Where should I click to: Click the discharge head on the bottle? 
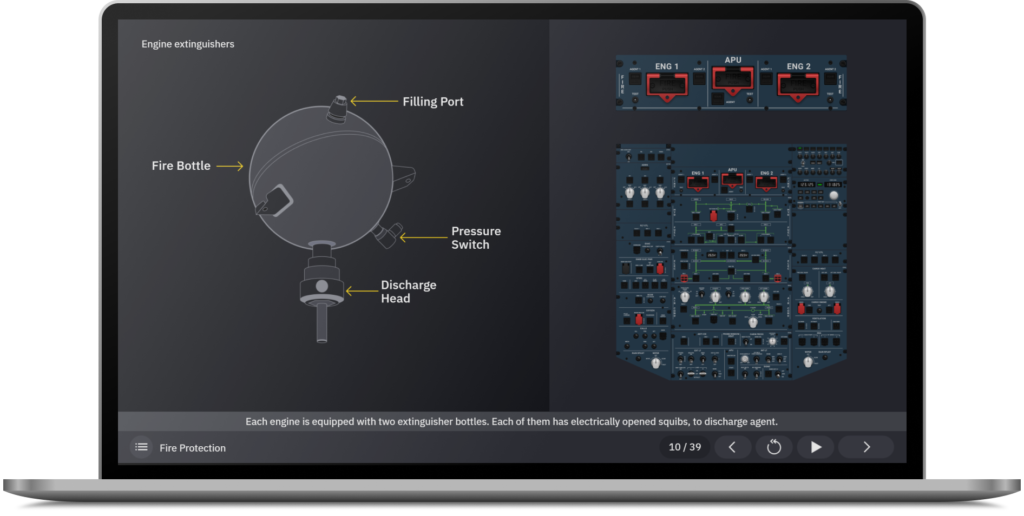321,291
